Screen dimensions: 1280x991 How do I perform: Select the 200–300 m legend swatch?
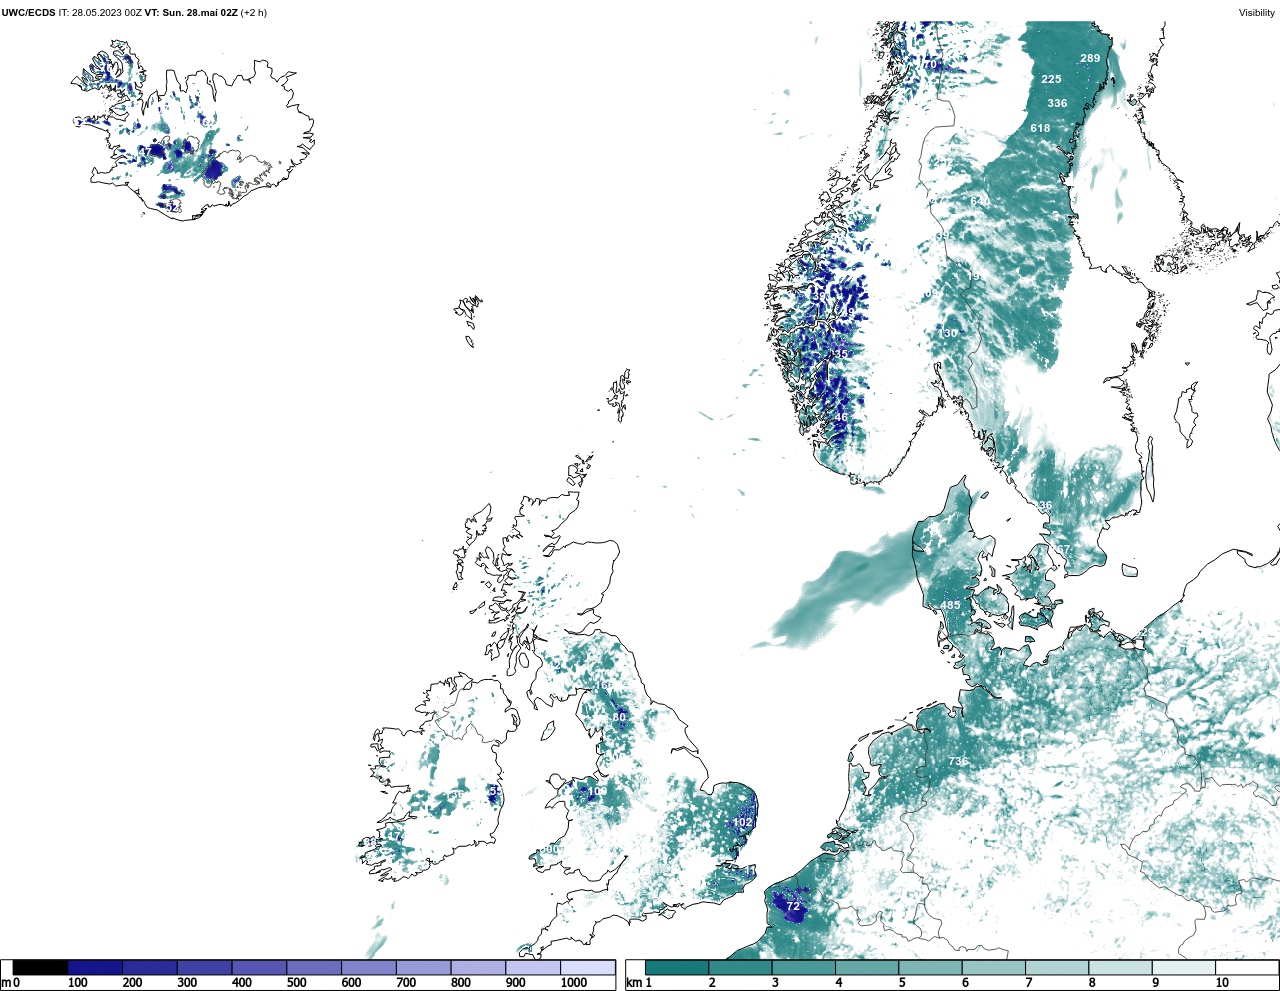[x=150, y=968]
